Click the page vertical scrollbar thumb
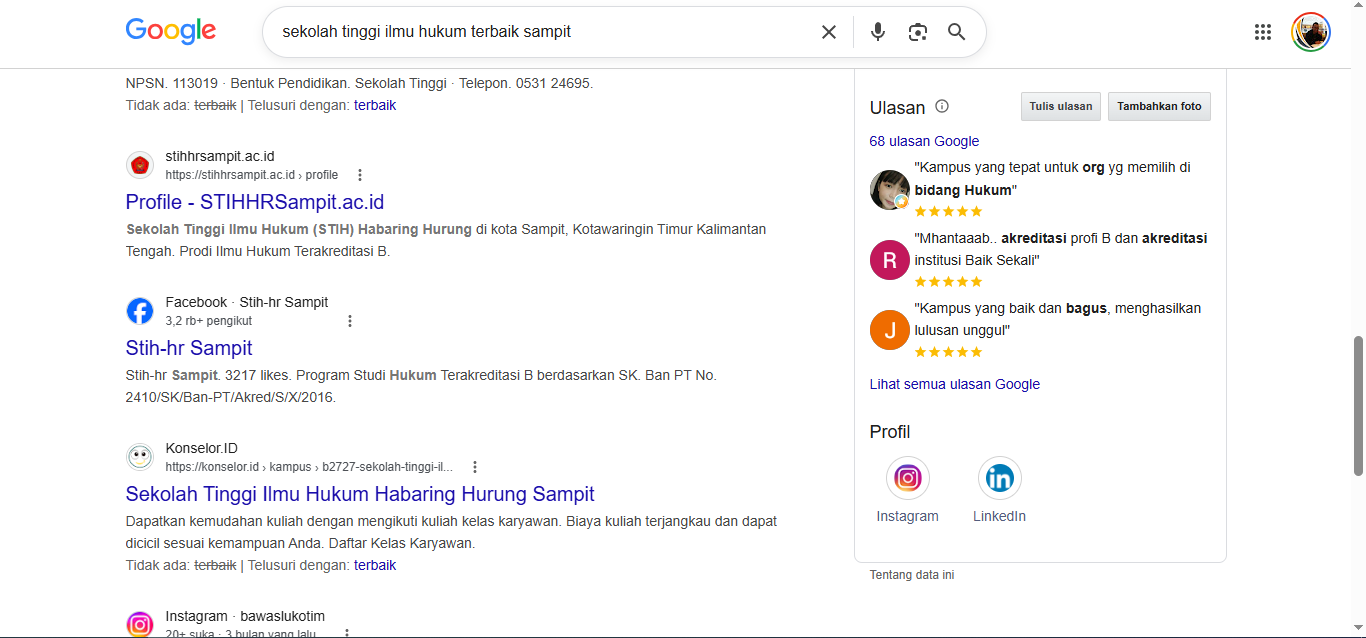This screenshot has height=638, width=1366. [x=1358, y=406]
